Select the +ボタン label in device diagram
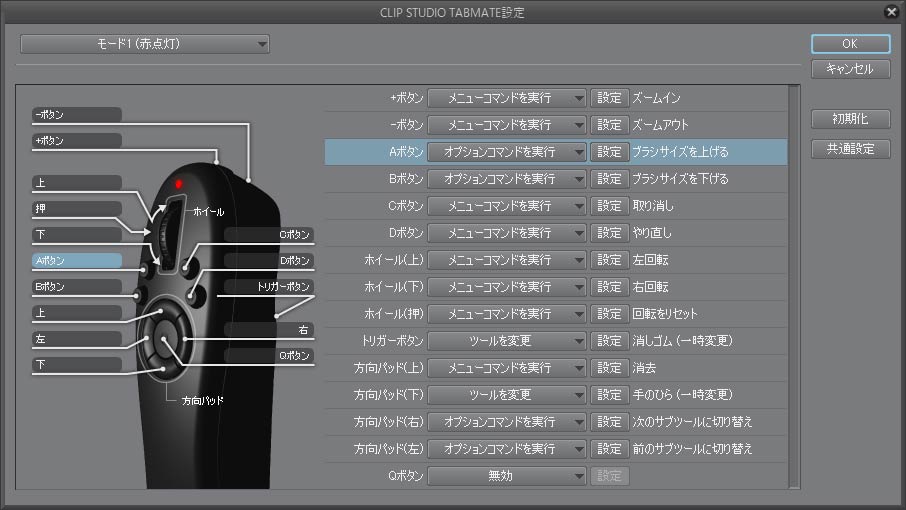 (77, 141)
